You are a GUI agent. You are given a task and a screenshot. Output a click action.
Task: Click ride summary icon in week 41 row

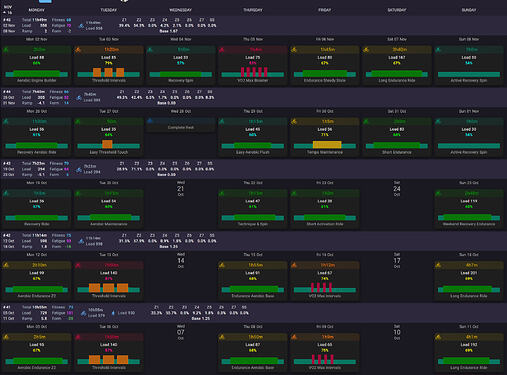tap(83, 313)
